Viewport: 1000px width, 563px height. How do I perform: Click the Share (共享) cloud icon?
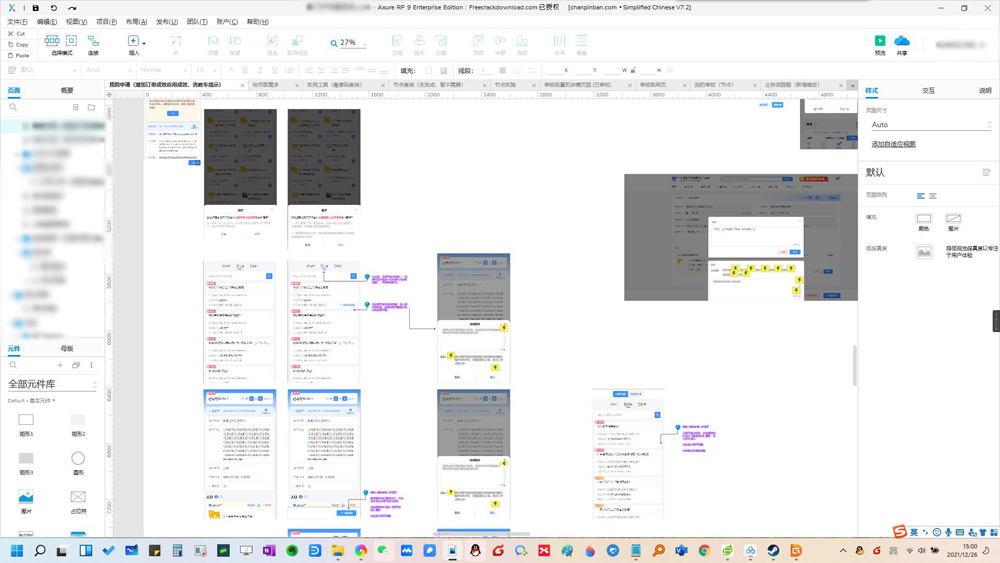tap(902, 41)
